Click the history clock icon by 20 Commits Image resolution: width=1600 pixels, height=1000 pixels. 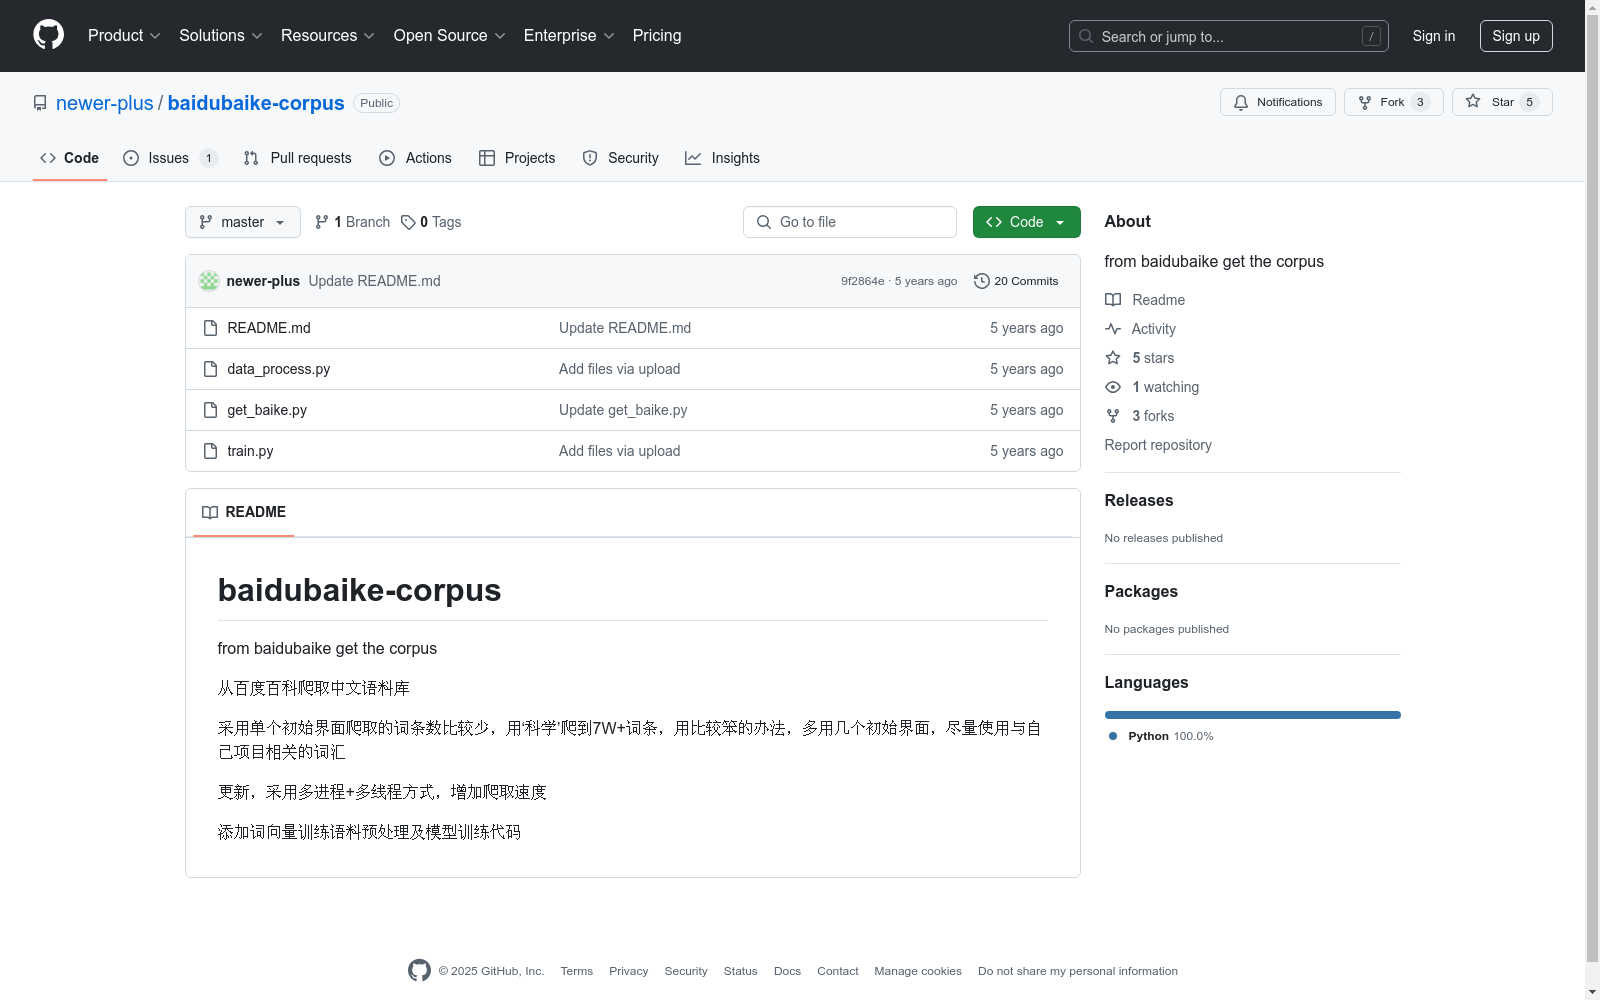pos(982,281)
